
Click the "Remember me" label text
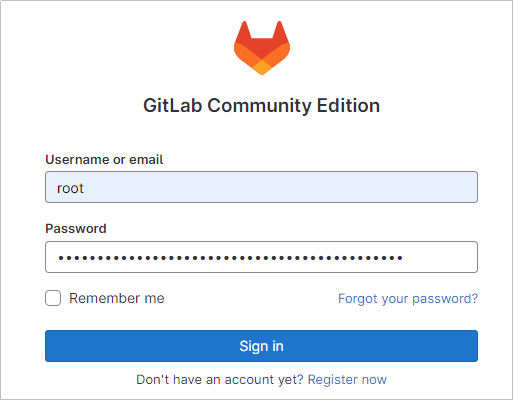coord(117,298)
